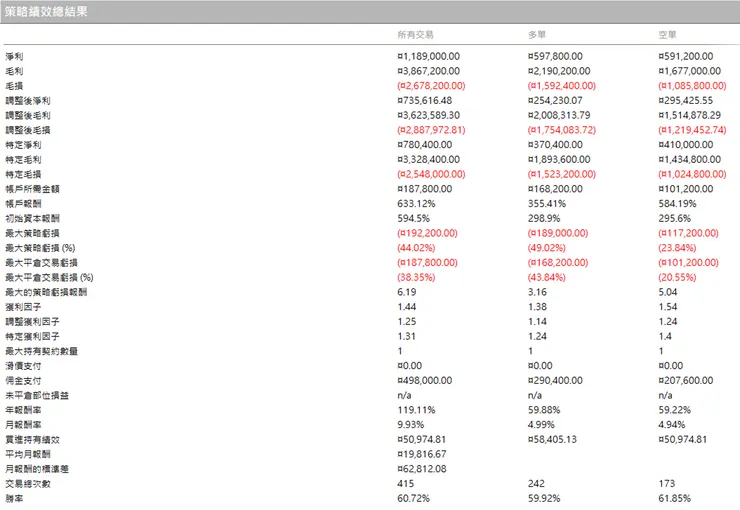Click gross loss value (¤2,678,200.00)
This screenshot has height=510, width=740.
(431, 85)
